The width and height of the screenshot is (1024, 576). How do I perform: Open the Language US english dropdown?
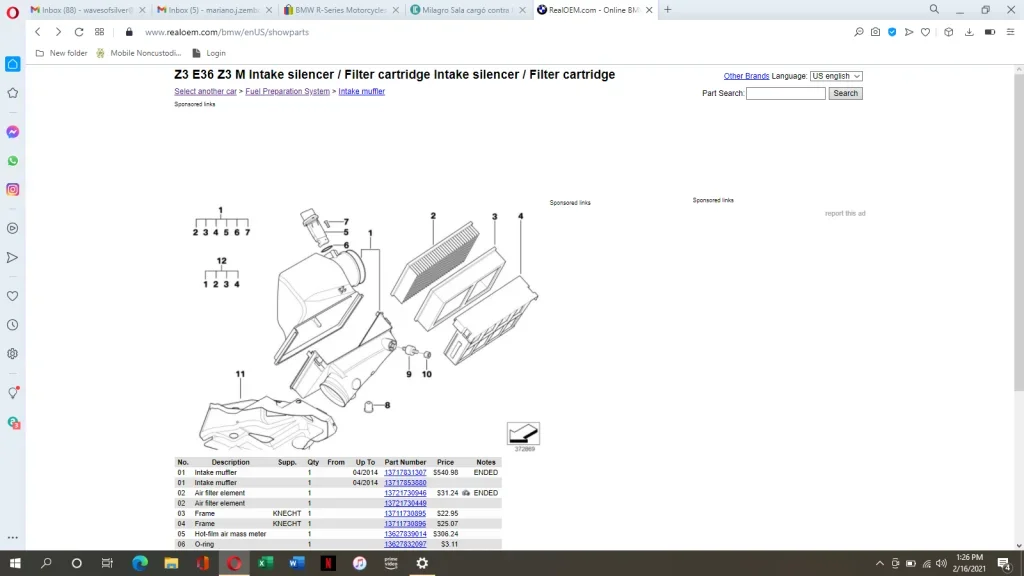[836, 76]
